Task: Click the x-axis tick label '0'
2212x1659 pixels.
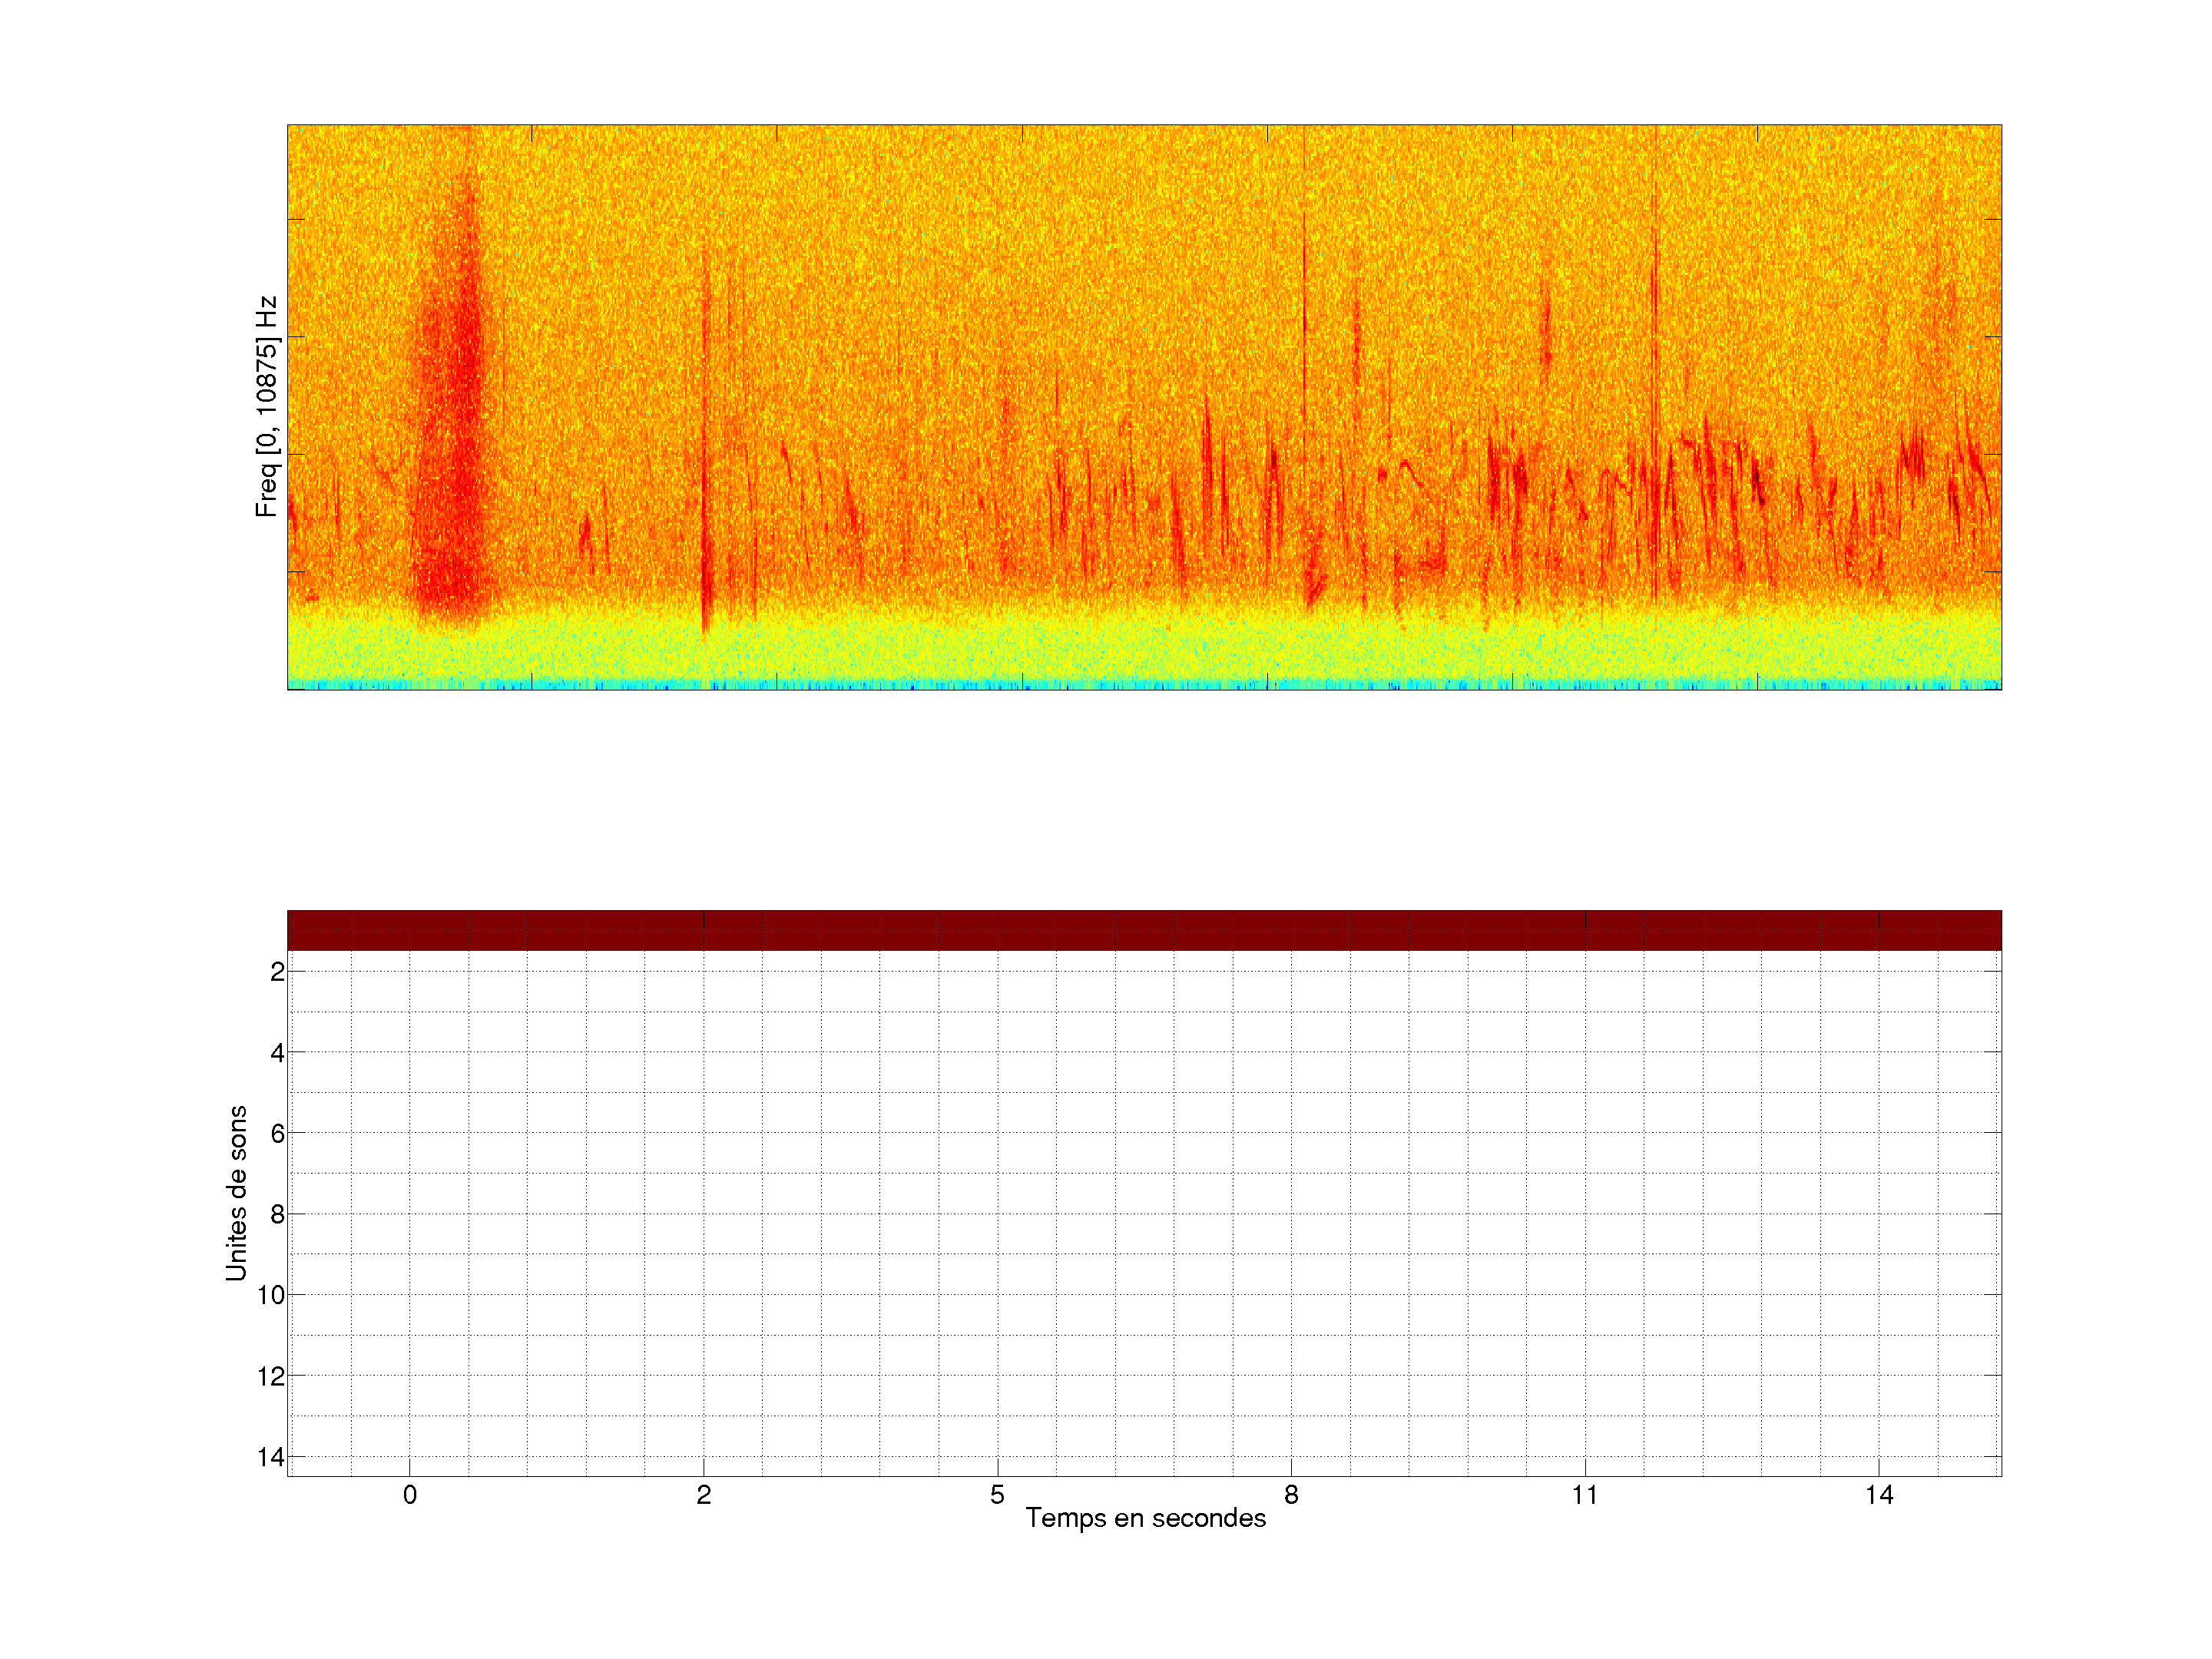Action: [x=410, y=1495]
